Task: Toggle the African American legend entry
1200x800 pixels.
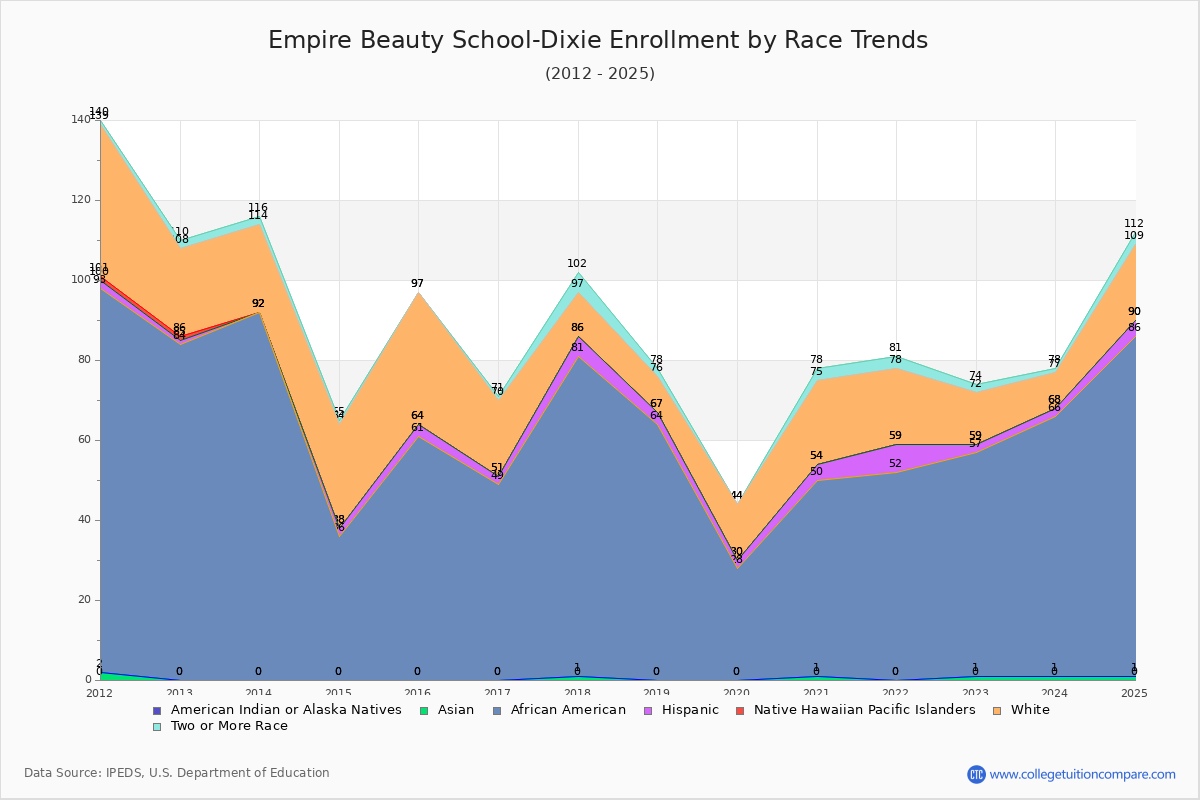Action: [x=559, y=710]
